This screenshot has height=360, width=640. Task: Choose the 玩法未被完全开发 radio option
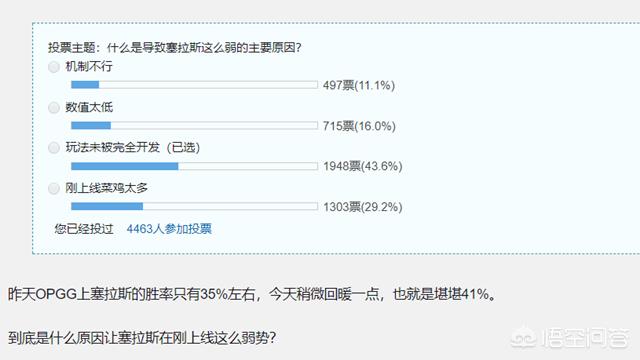pyautogui.click(x=54, y=148)
